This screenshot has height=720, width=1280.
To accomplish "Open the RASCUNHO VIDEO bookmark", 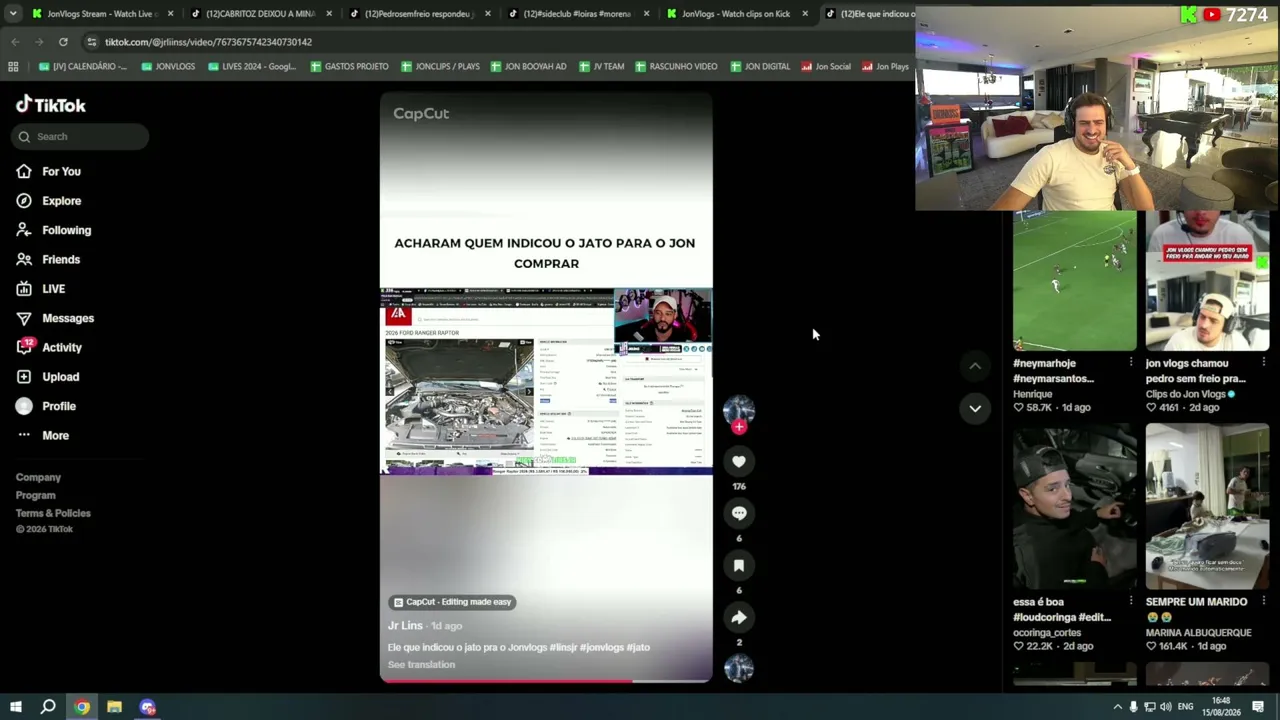I will (675, 67).
